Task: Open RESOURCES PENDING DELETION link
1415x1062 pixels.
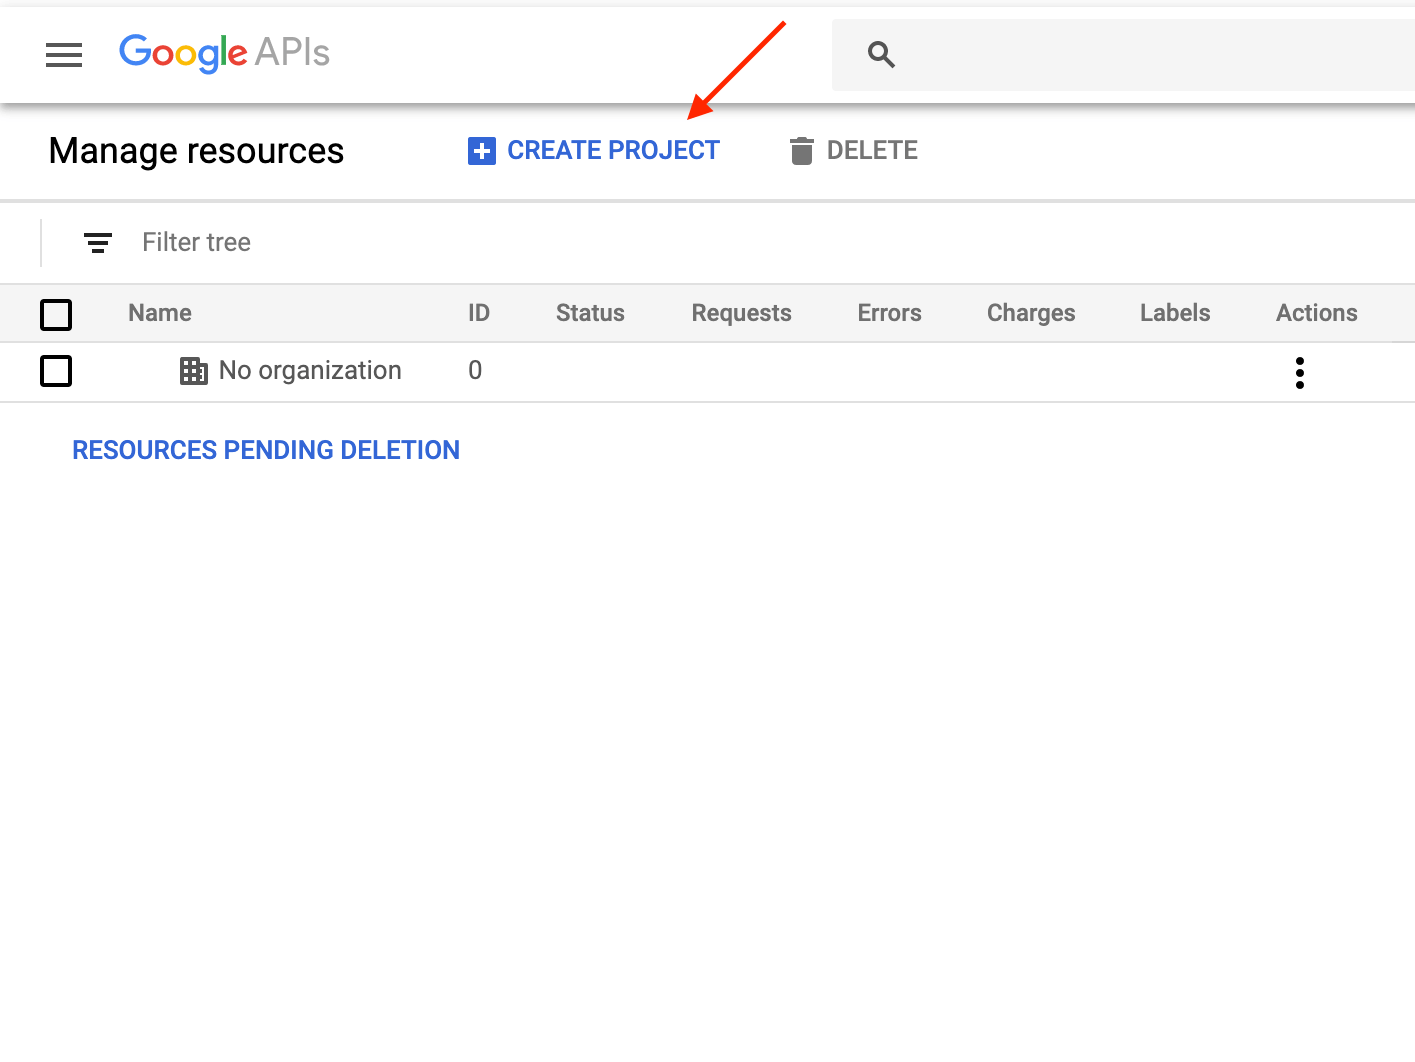Action: click(x=266, y=450)
